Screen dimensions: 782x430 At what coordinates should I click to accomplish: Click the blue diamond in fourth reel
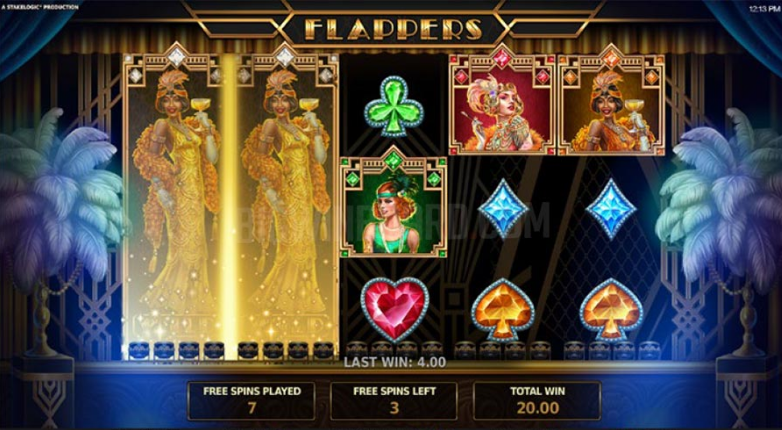[503, 209]
